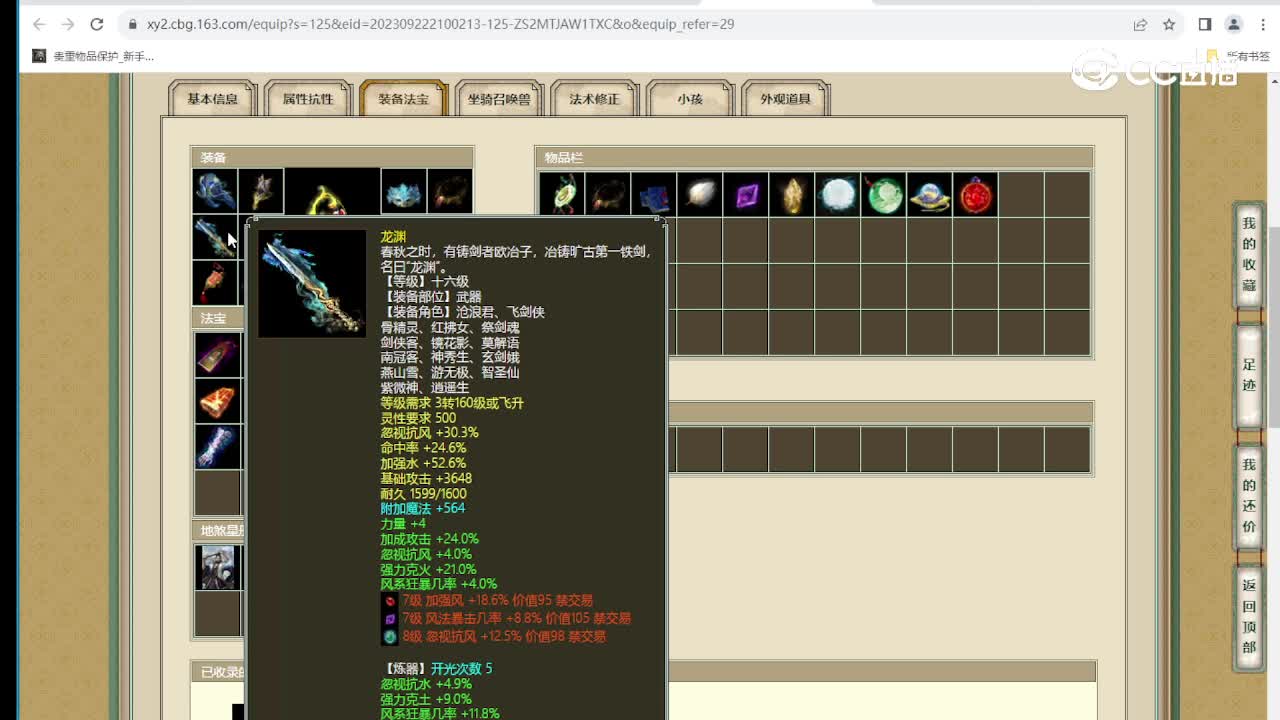The image size is (1280, 720).
Task: Click the orange fiery 法宝 icon
Action: pos(217,401)
